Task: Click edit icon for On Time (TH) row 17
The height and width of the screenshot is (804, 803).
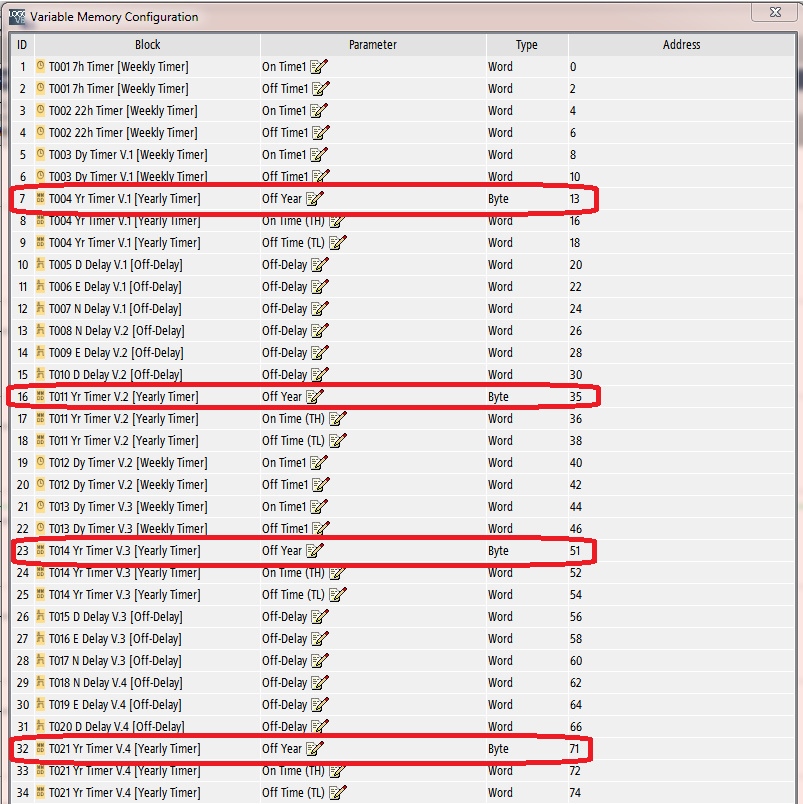Action: (337, 419)
